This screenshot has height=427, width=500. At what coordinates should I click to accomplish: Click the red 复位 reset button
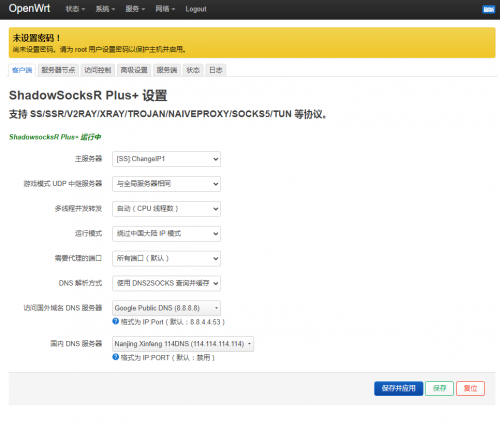(470, 388)
